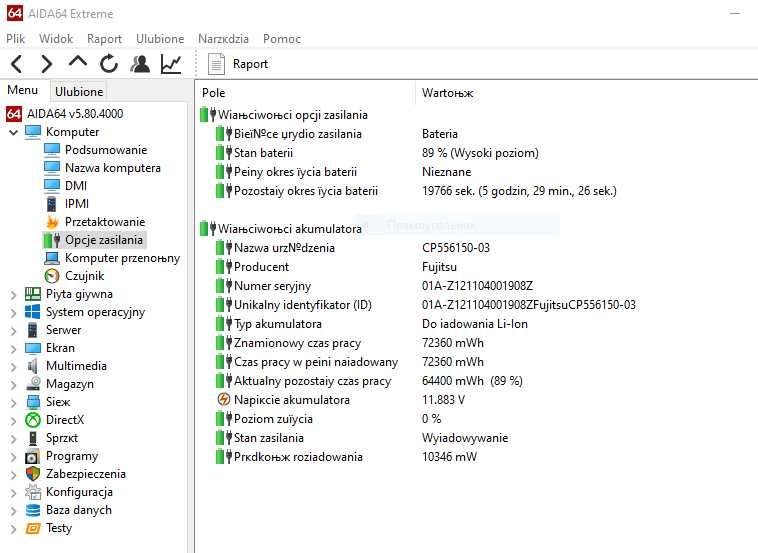Select Podsumowanie in the tree
The image size is (758, 553).
106,150
